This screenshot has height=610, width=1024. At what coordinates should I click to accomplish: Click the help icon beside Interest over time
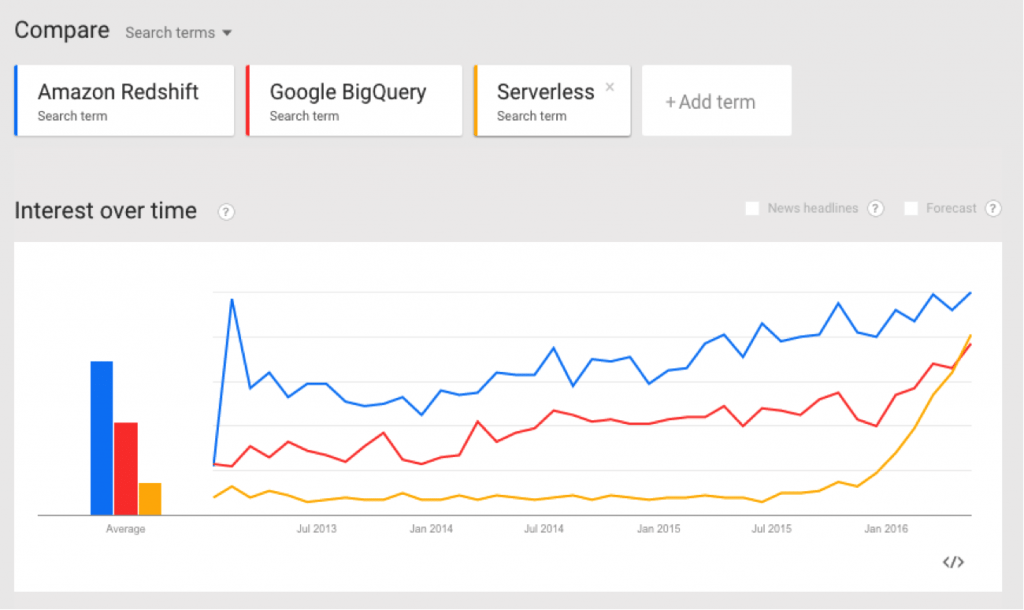click(x=226, y=212)
